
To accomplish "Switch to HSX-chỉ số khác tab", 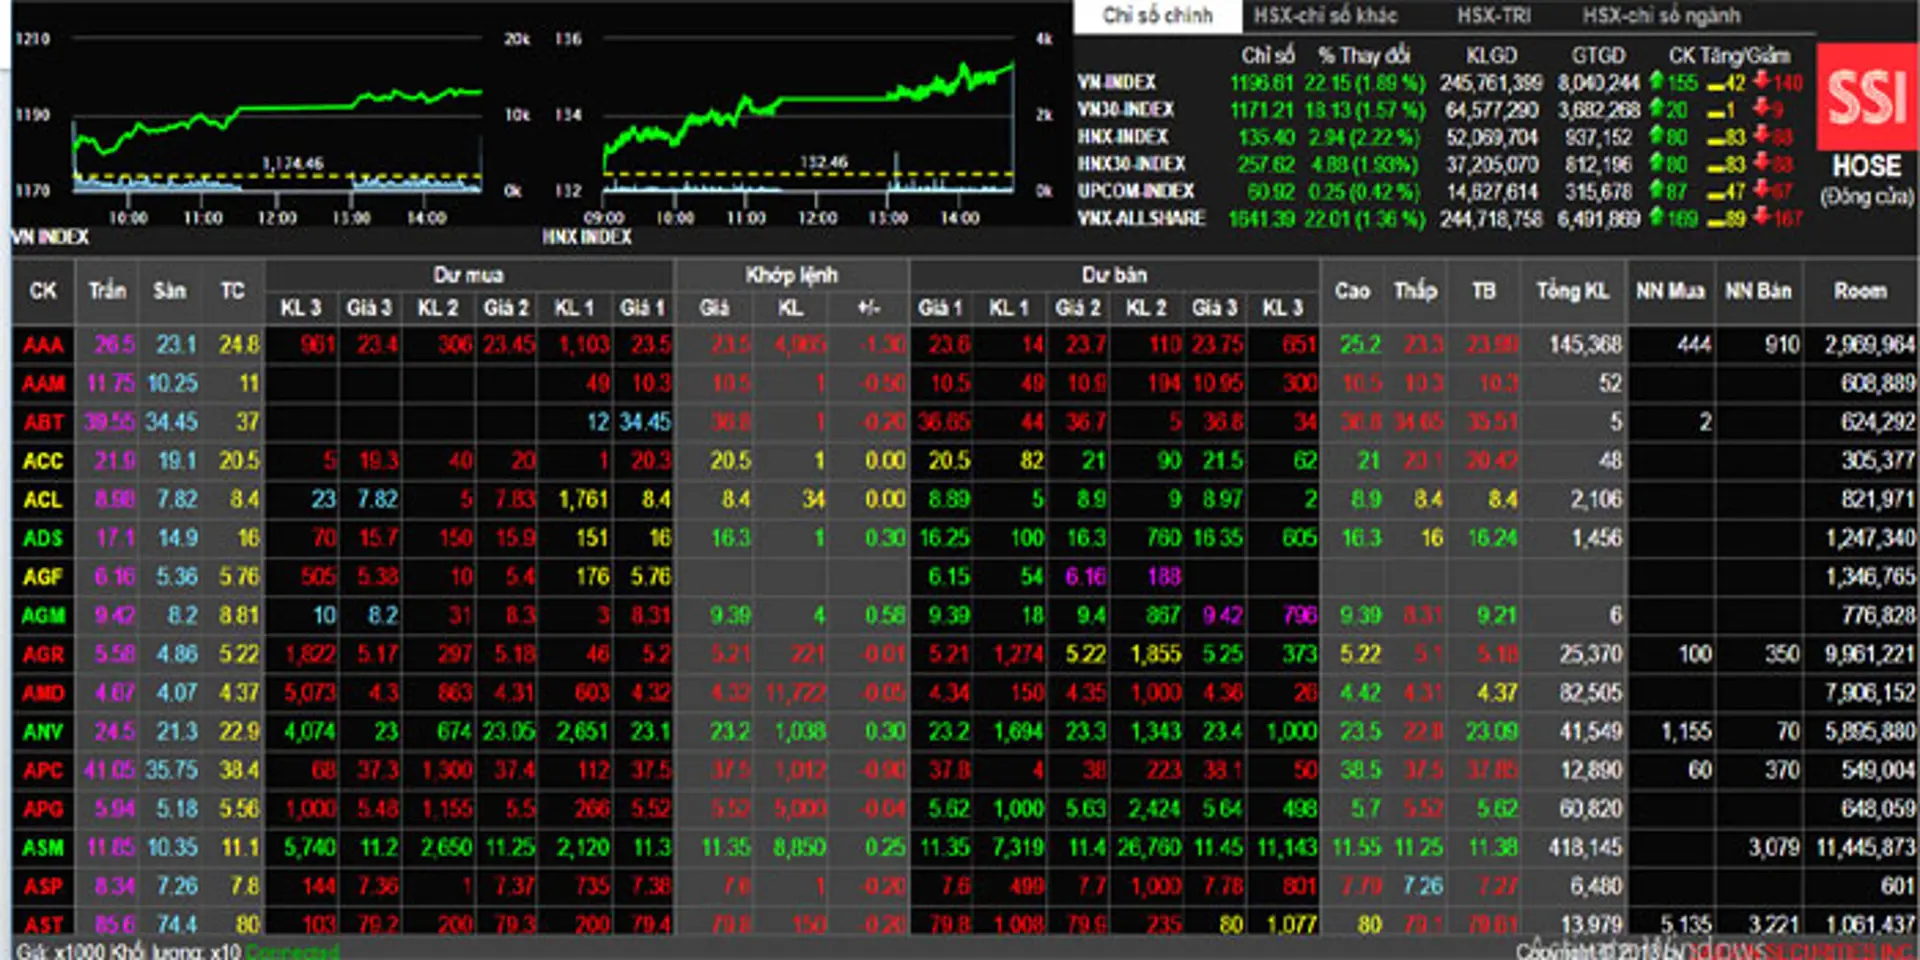I will 1325,16.
